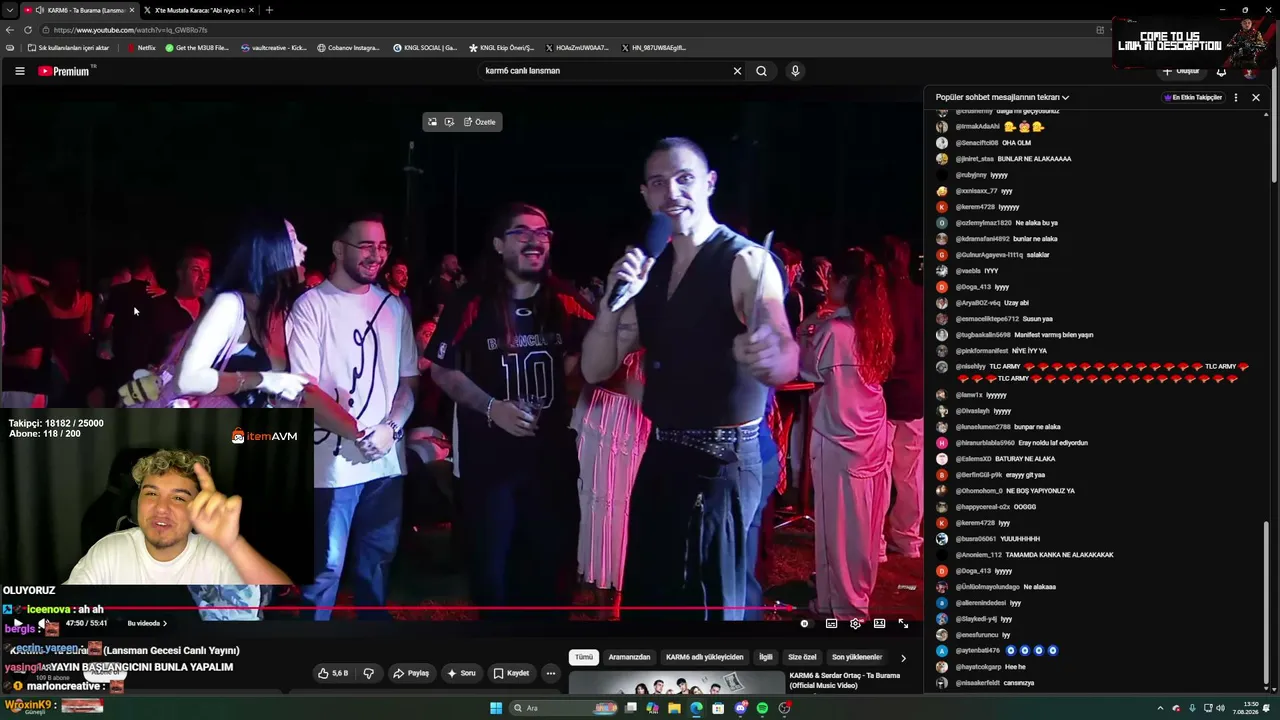
Task: Click chat username @kerem4728 saying 'Iyyyyyy'
Action: tap(975, 207)
